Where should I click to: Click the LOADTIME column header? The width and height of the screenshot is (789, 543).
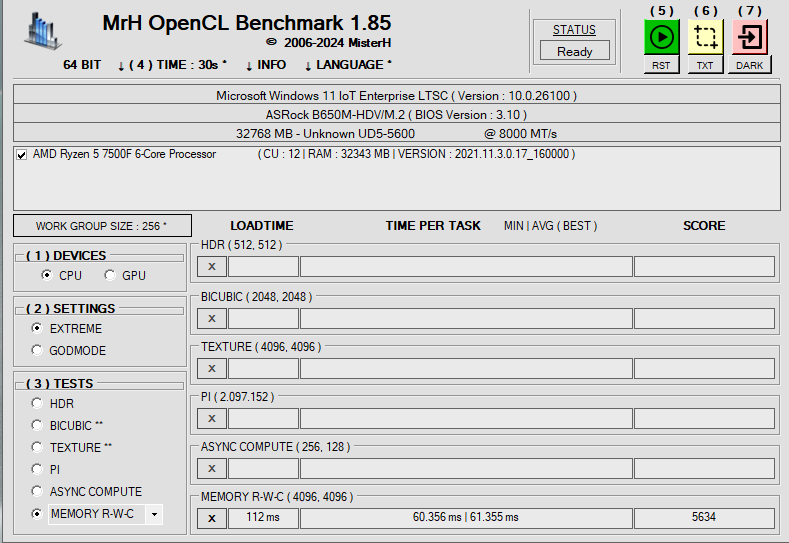262,226
